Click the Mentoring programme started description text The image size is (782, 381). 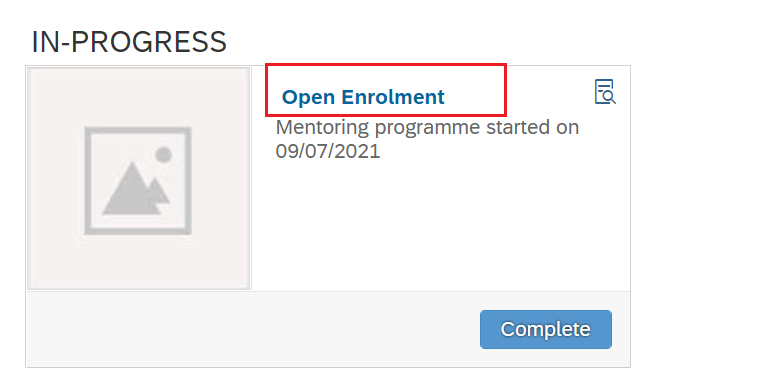click(x=427, y=139)
